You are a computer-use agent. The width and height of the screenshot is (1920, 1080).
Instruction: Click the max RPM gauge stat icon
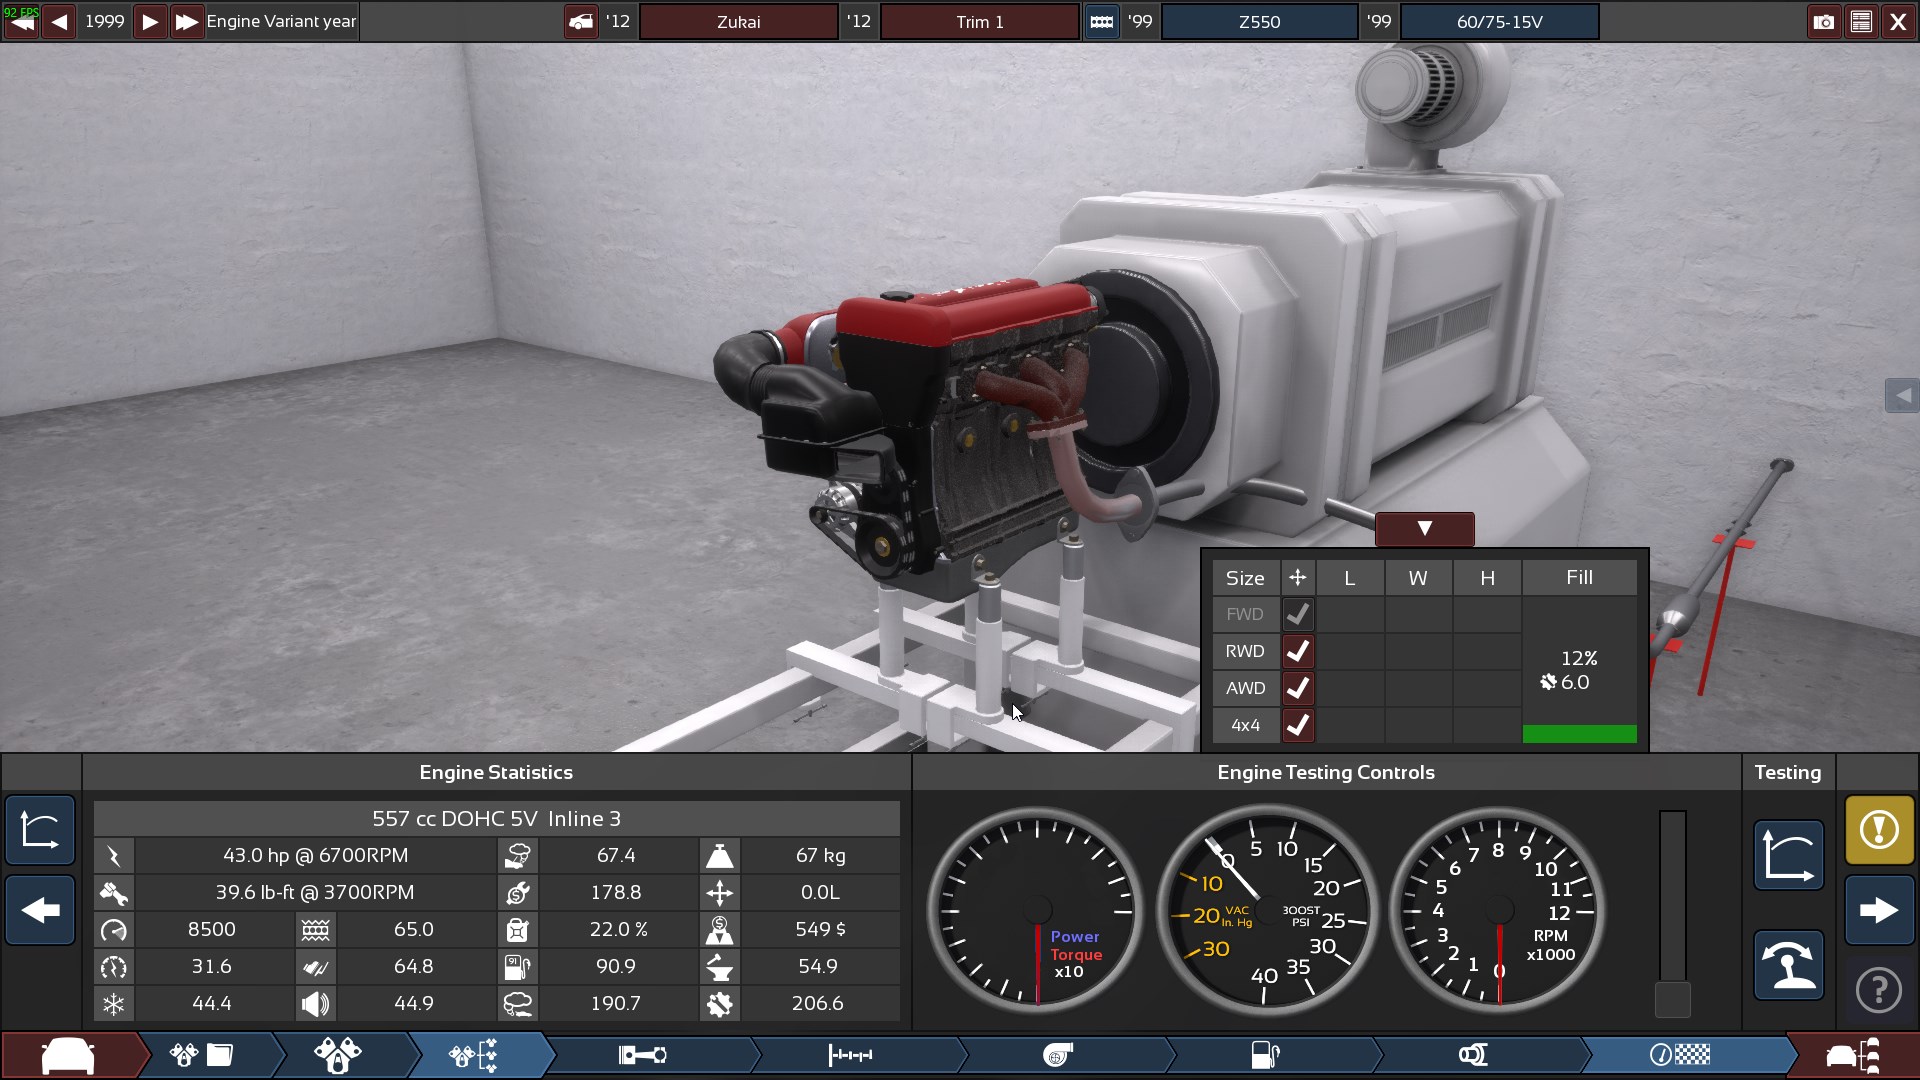(114, 930)
